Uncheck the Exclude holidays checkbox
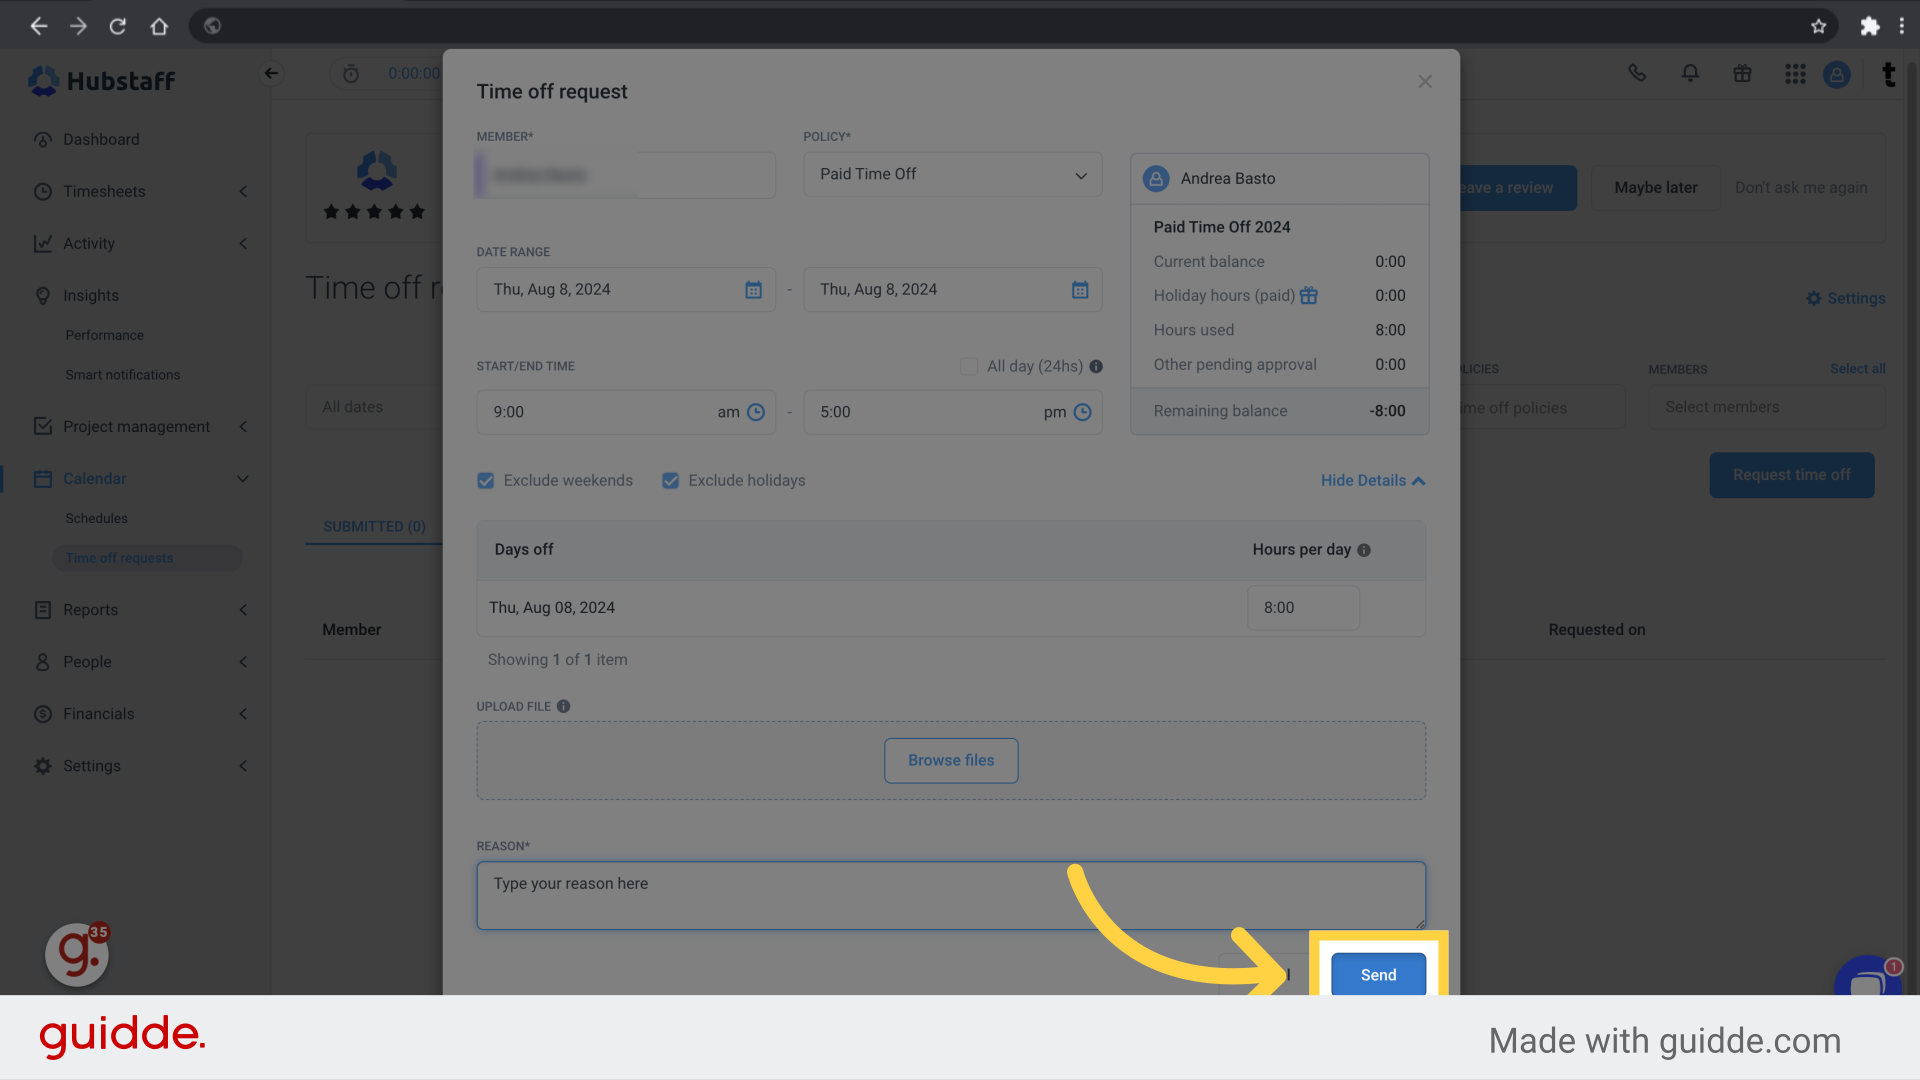 tap(671, 481)
